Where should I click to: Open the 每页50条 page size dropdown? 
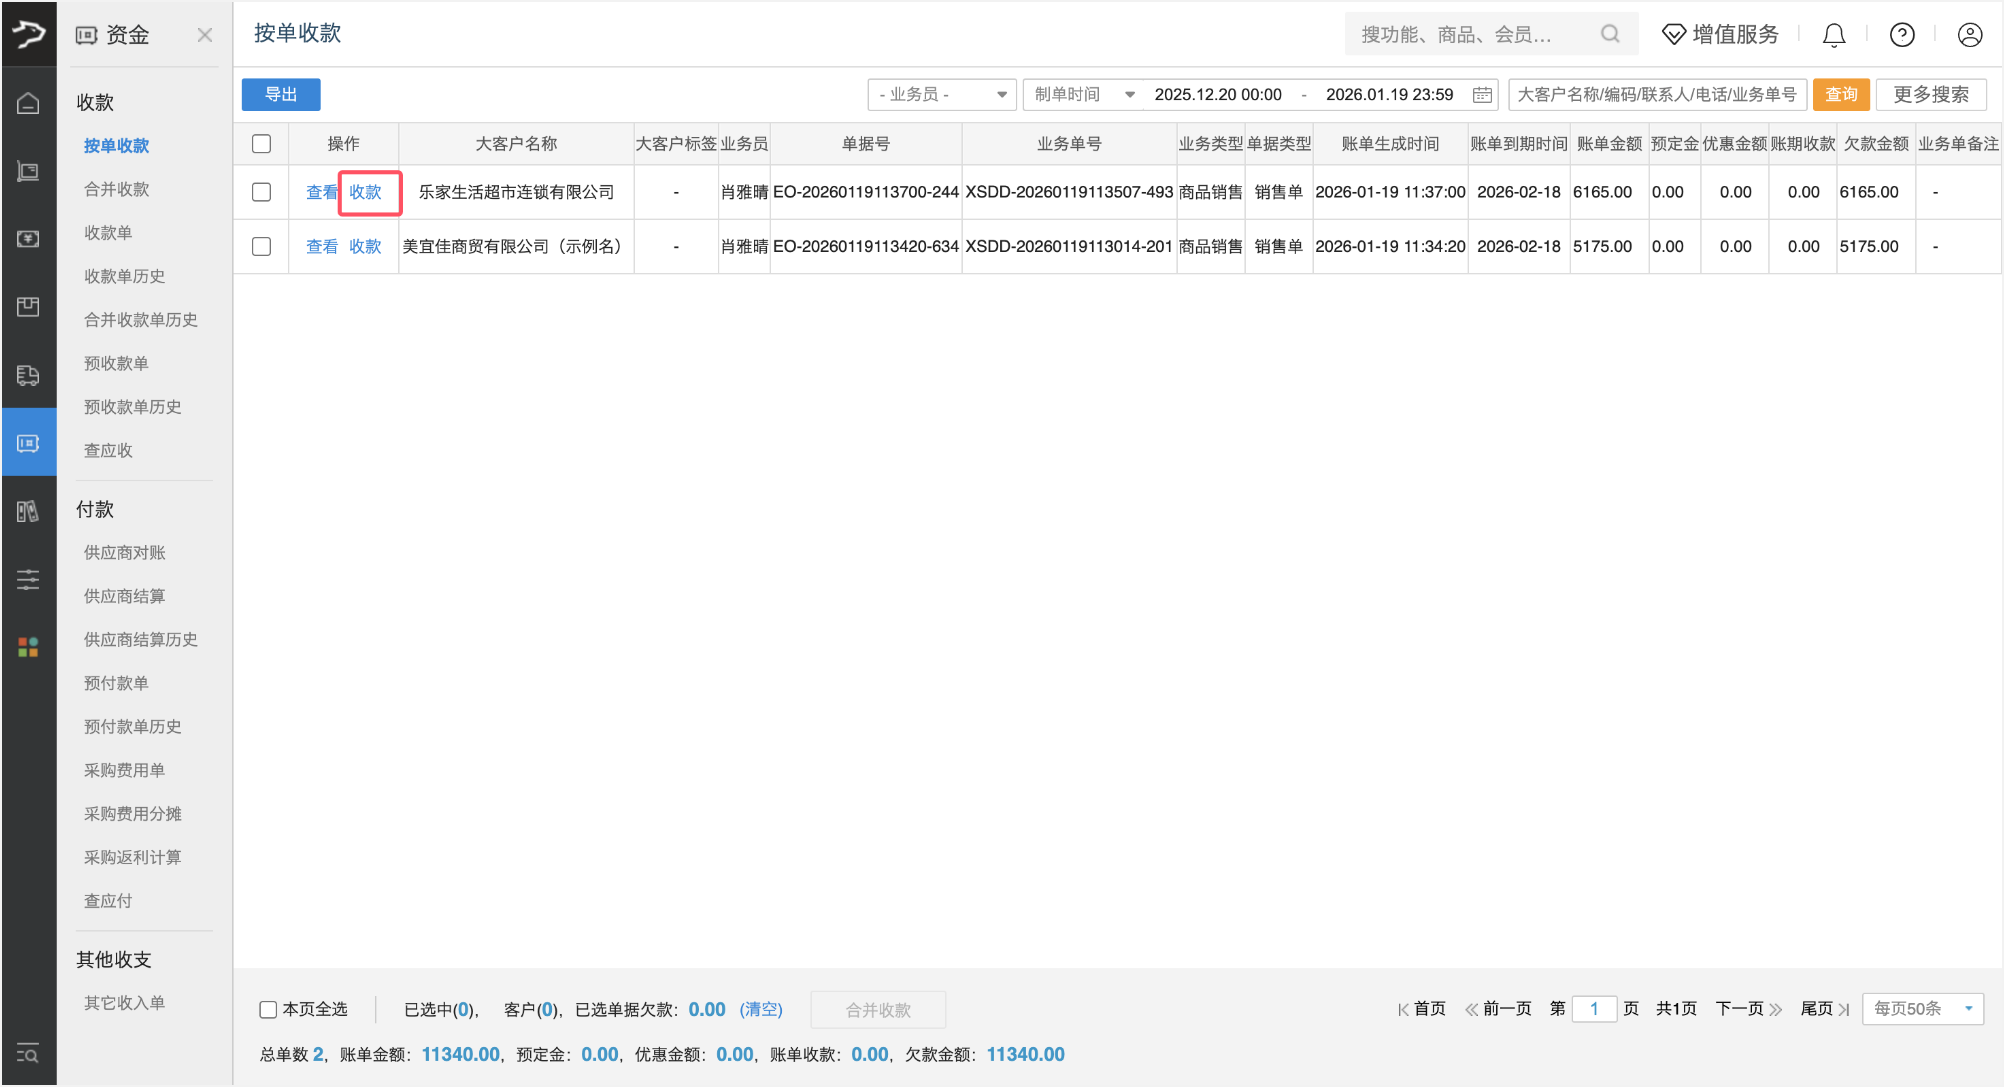pos(1922,1009)
